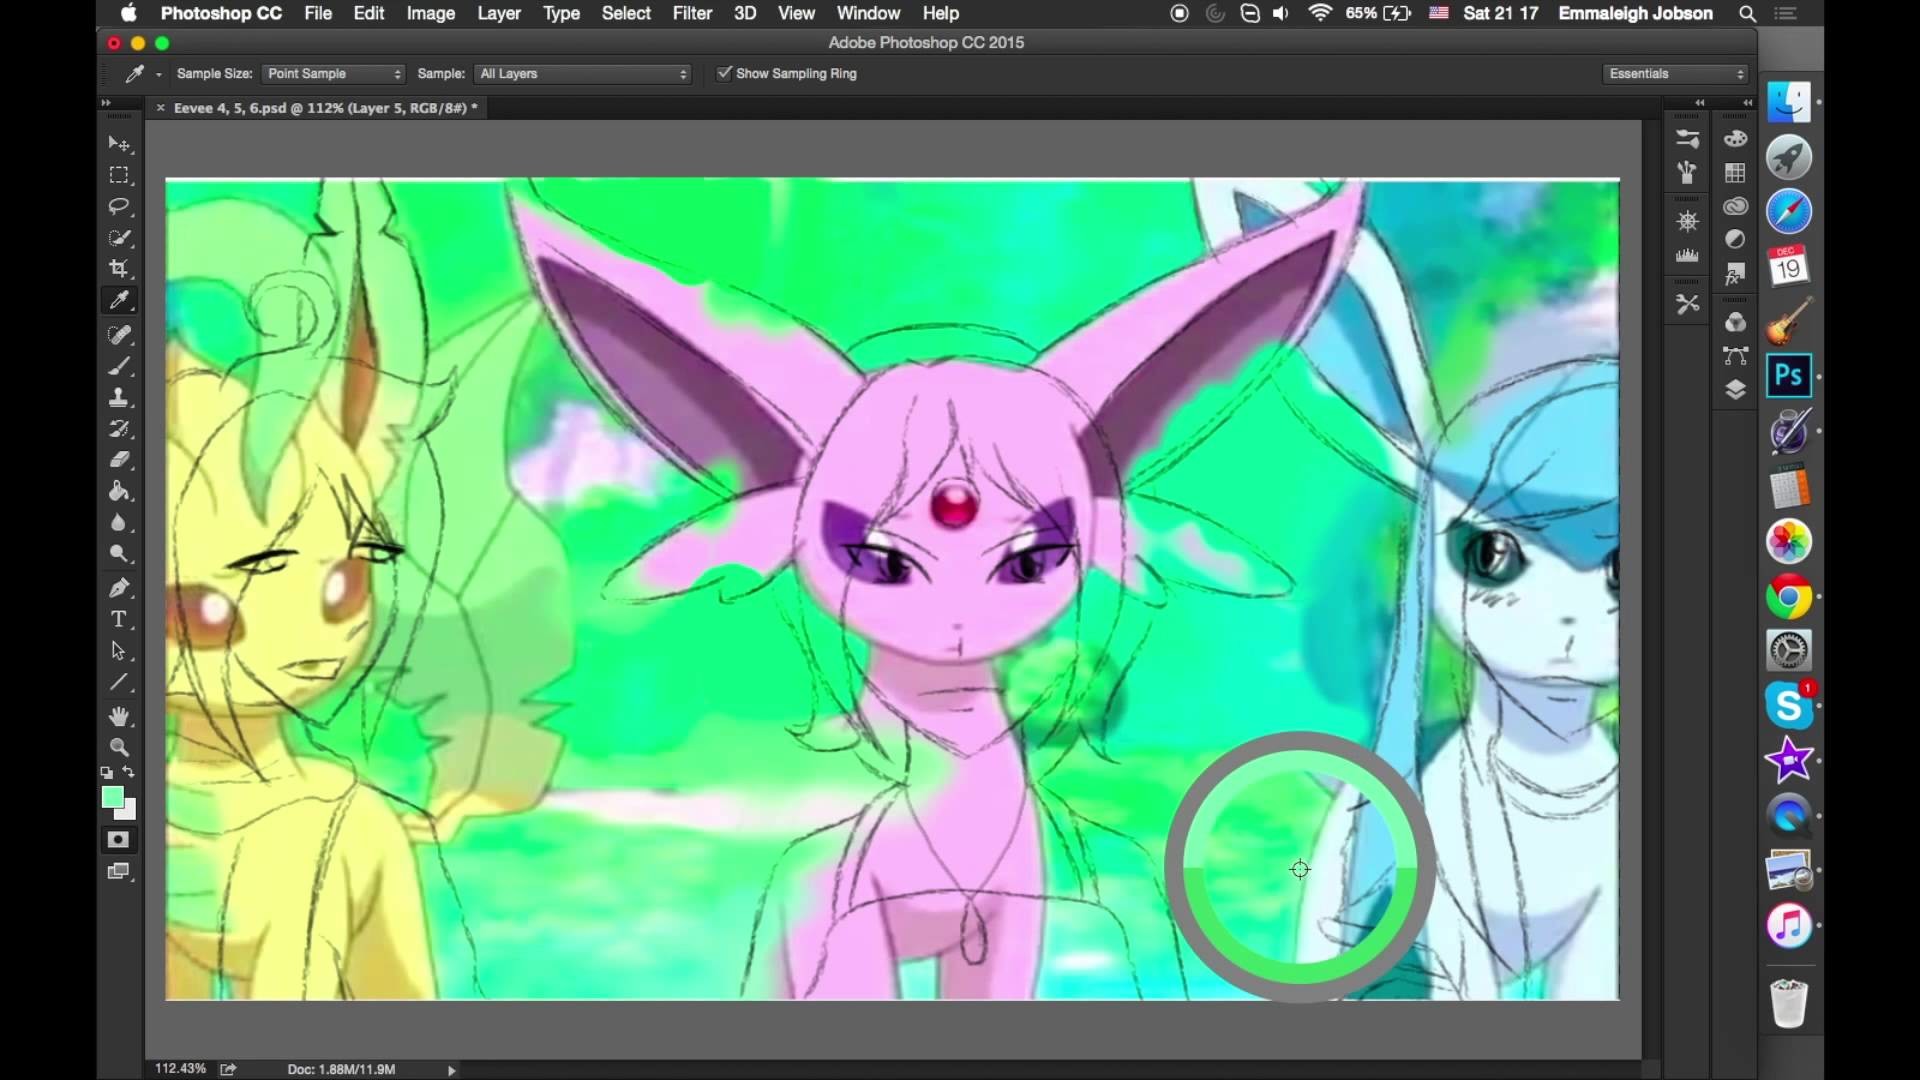The height and width of the screenshot is (1080, 1920).
Task: Click the status bar share icon
Action: [x=228, y=1069]
